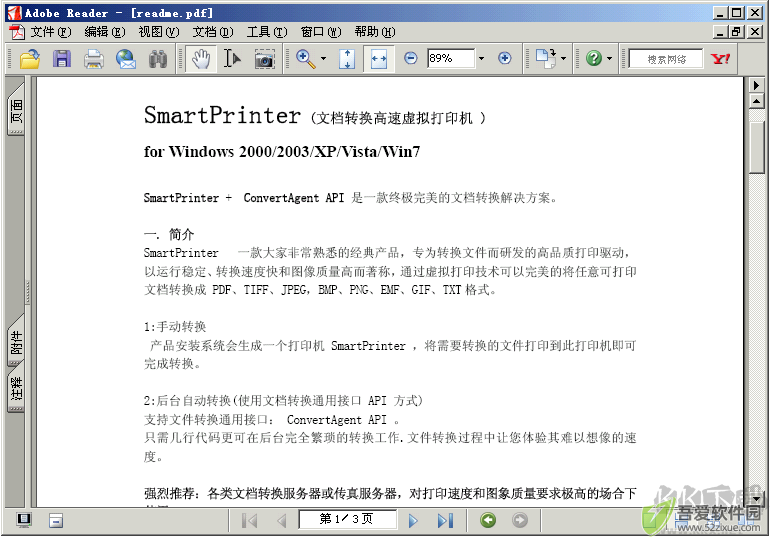Viewport: 770px width, 537px height.
Task: Open the 附件 side panel tab
Action: [x=16, y=341]
